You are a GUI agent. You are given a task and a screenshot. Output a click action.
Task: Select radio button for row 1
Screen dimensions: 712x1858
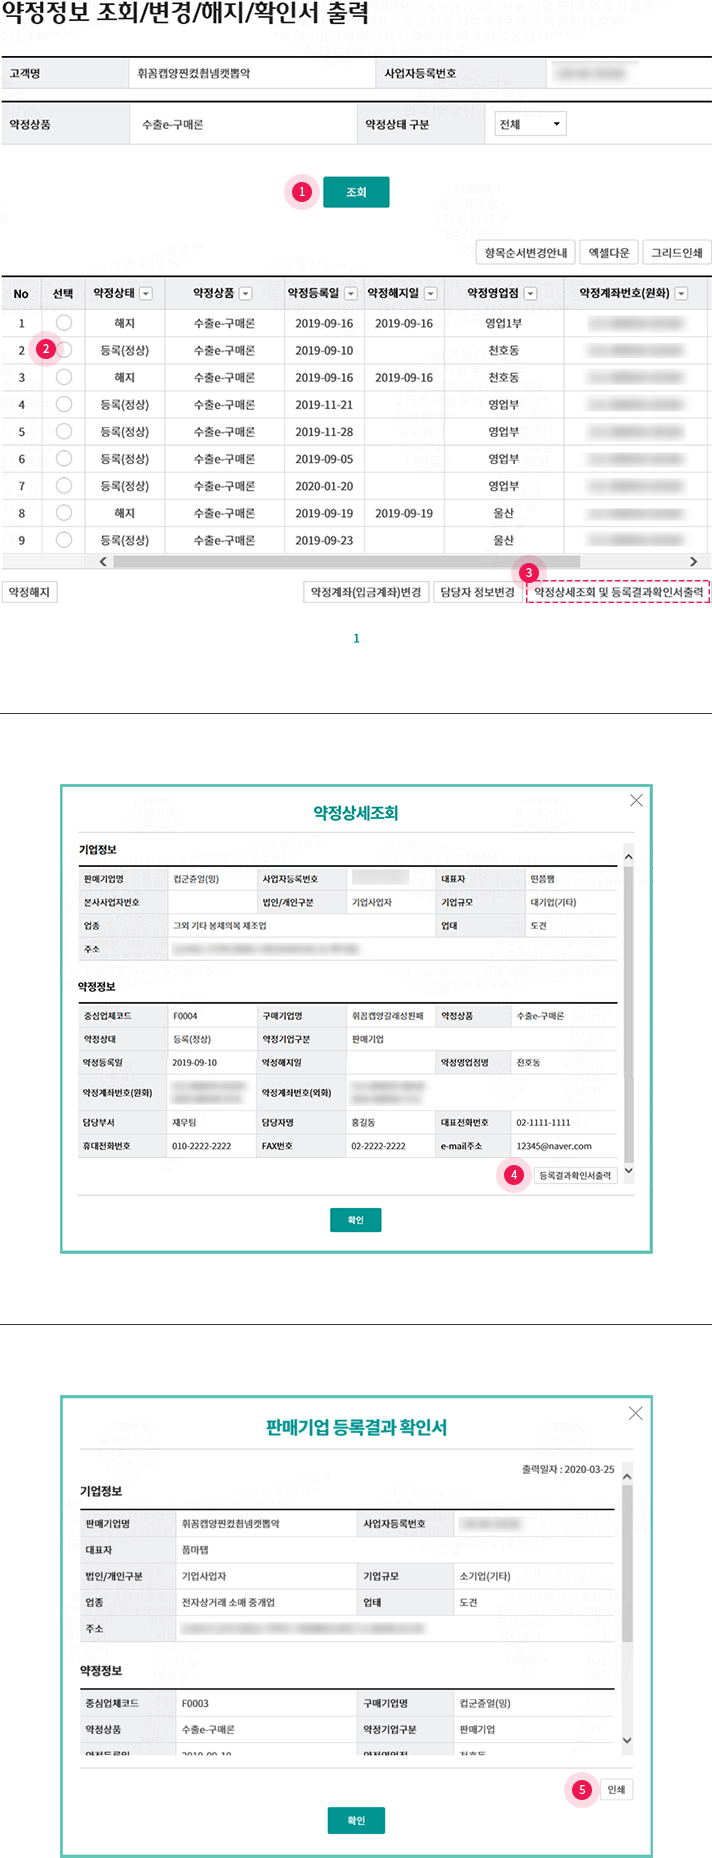[64, 323]
